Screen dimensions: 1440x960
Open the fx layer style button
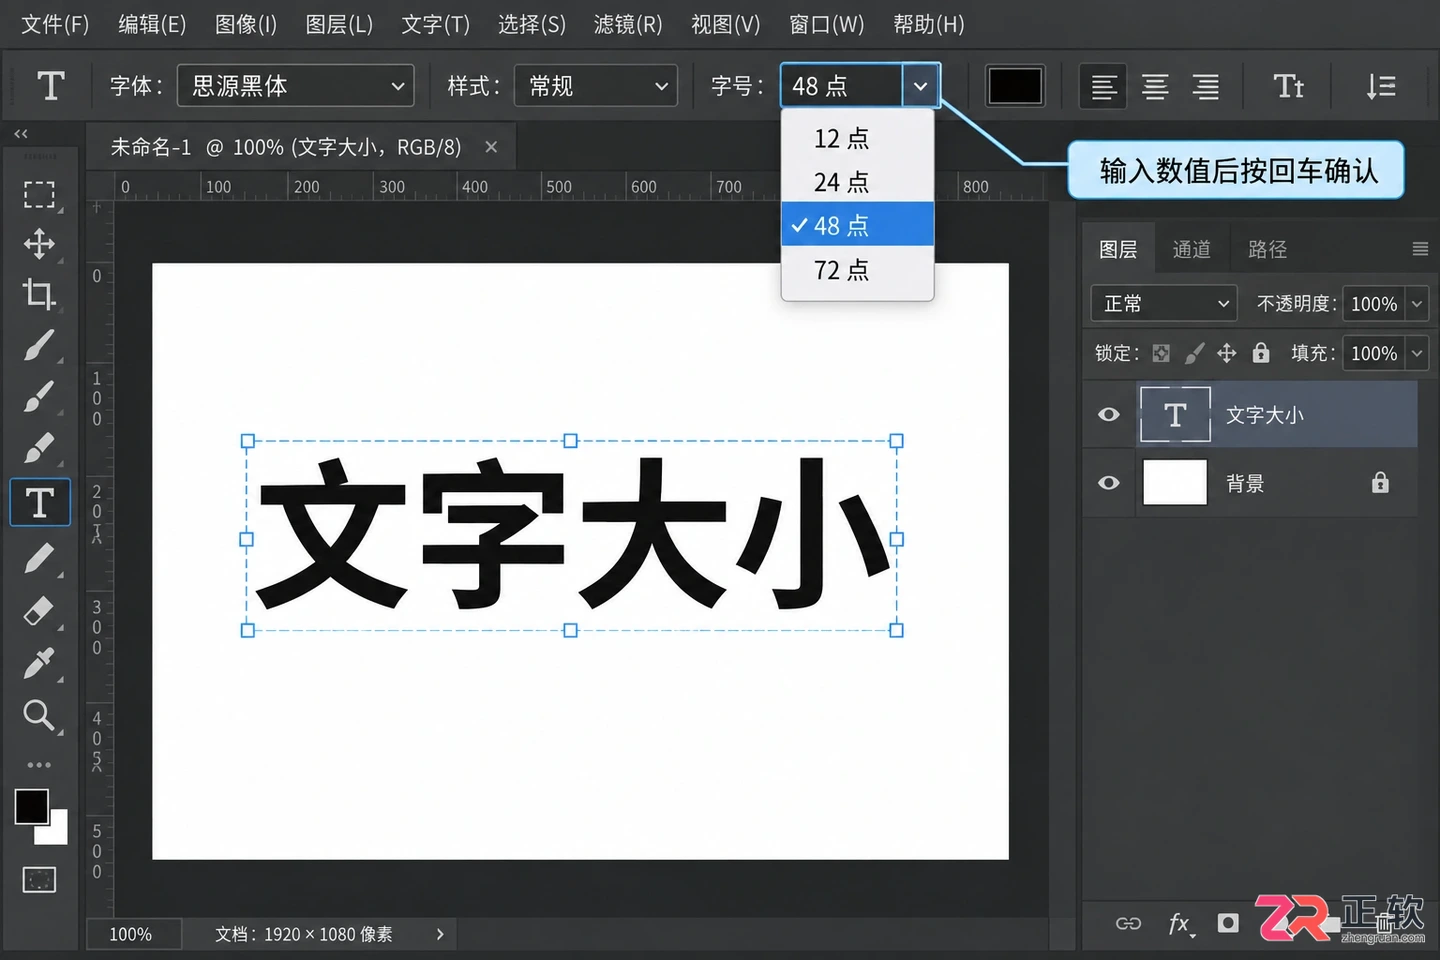click(1180, 923)
